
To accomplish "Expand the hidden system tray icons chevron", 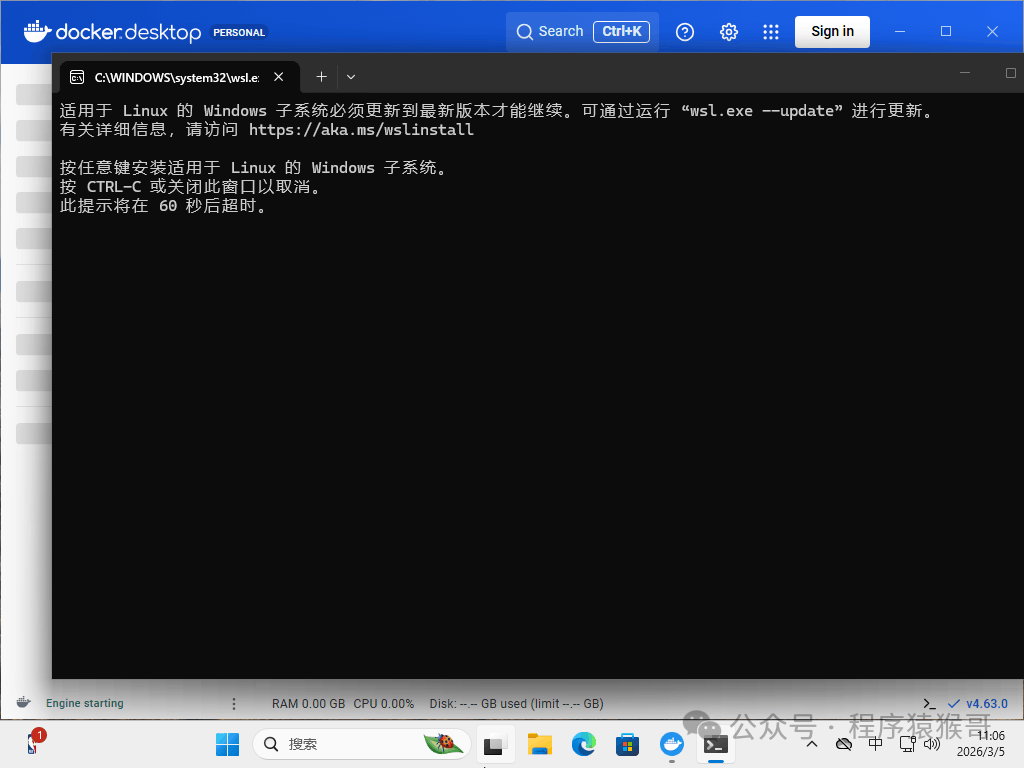I will [x=811, y=745].
